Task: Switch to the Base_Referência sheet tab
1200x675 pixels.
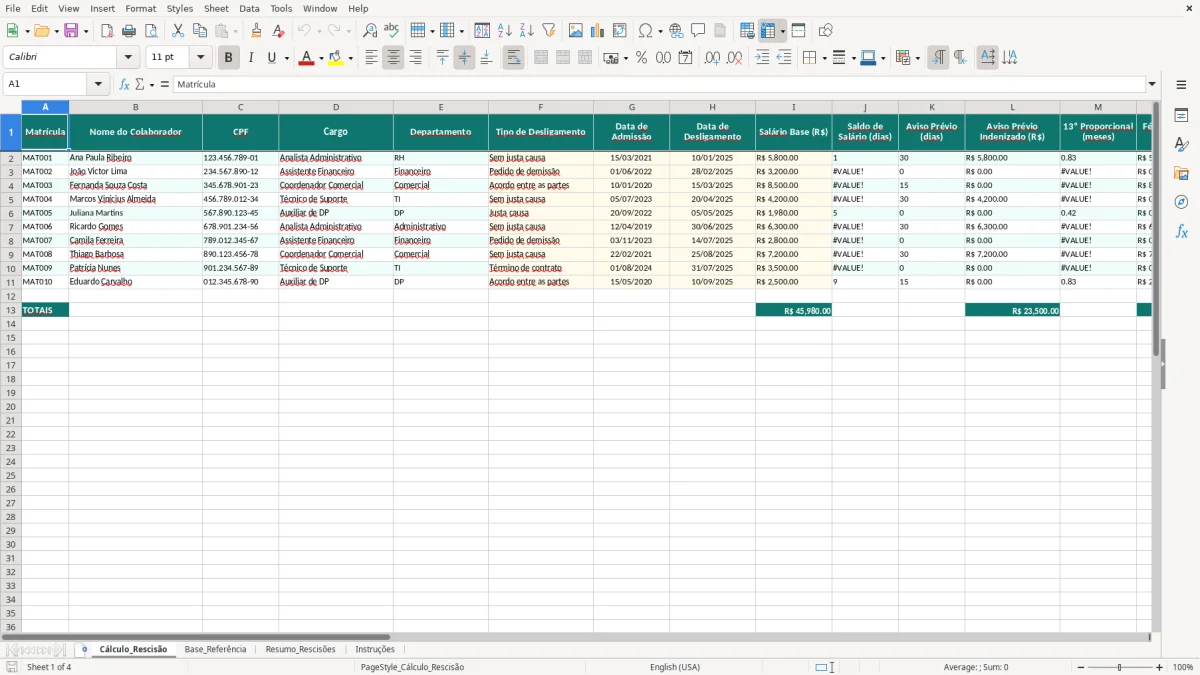Action: [215, 649]
